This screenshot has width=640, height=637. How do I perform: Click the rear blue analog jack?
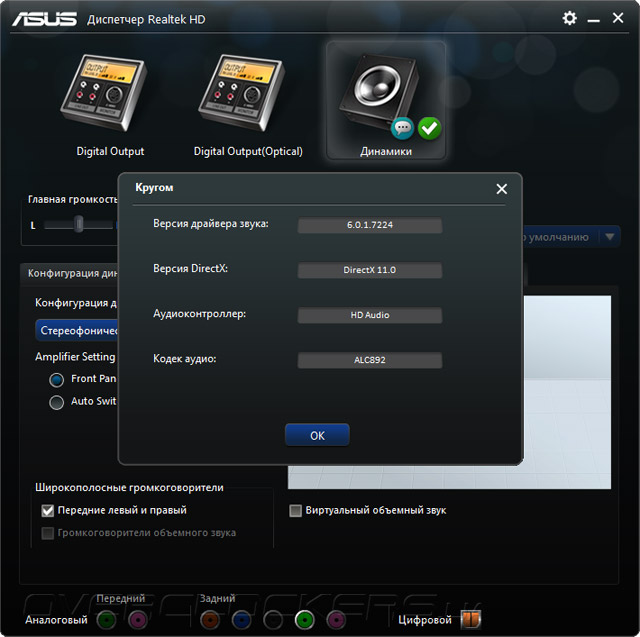242,620
